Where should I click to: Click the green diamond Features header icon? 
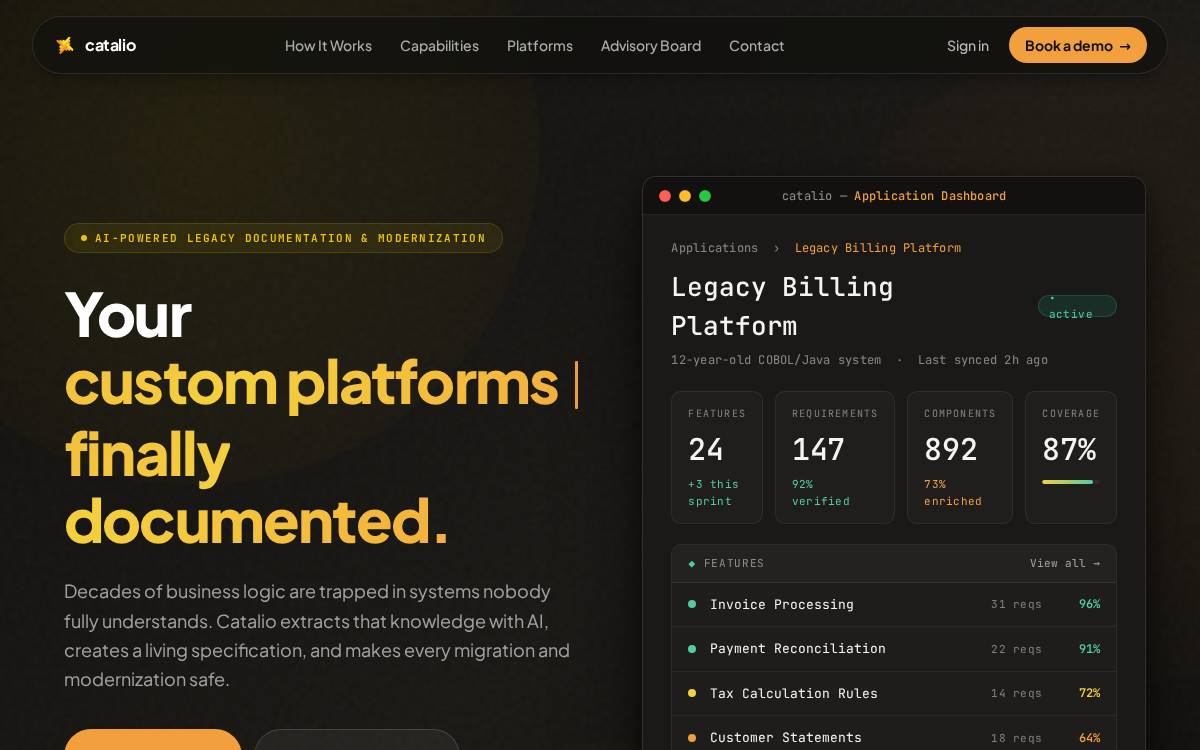pos(692,564)
